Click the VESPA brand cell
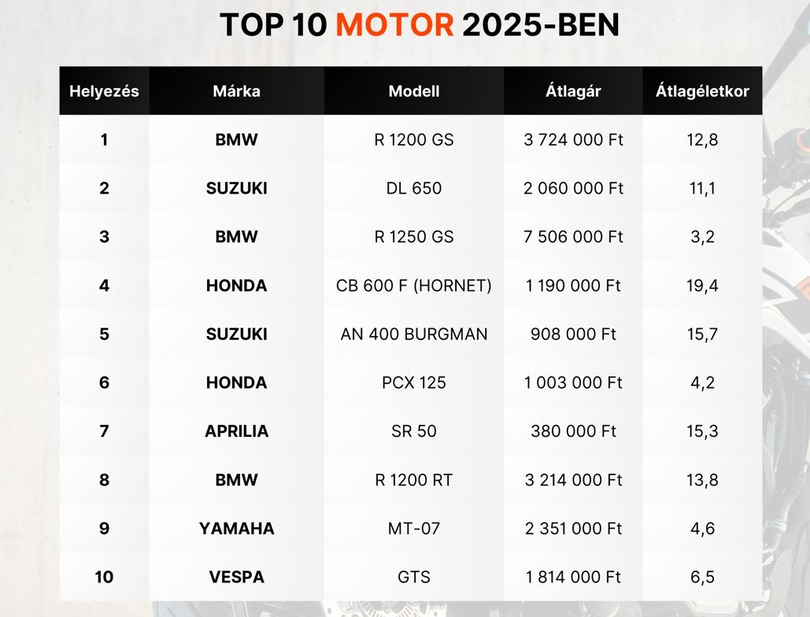810x617 pixels. coord(237,577)
